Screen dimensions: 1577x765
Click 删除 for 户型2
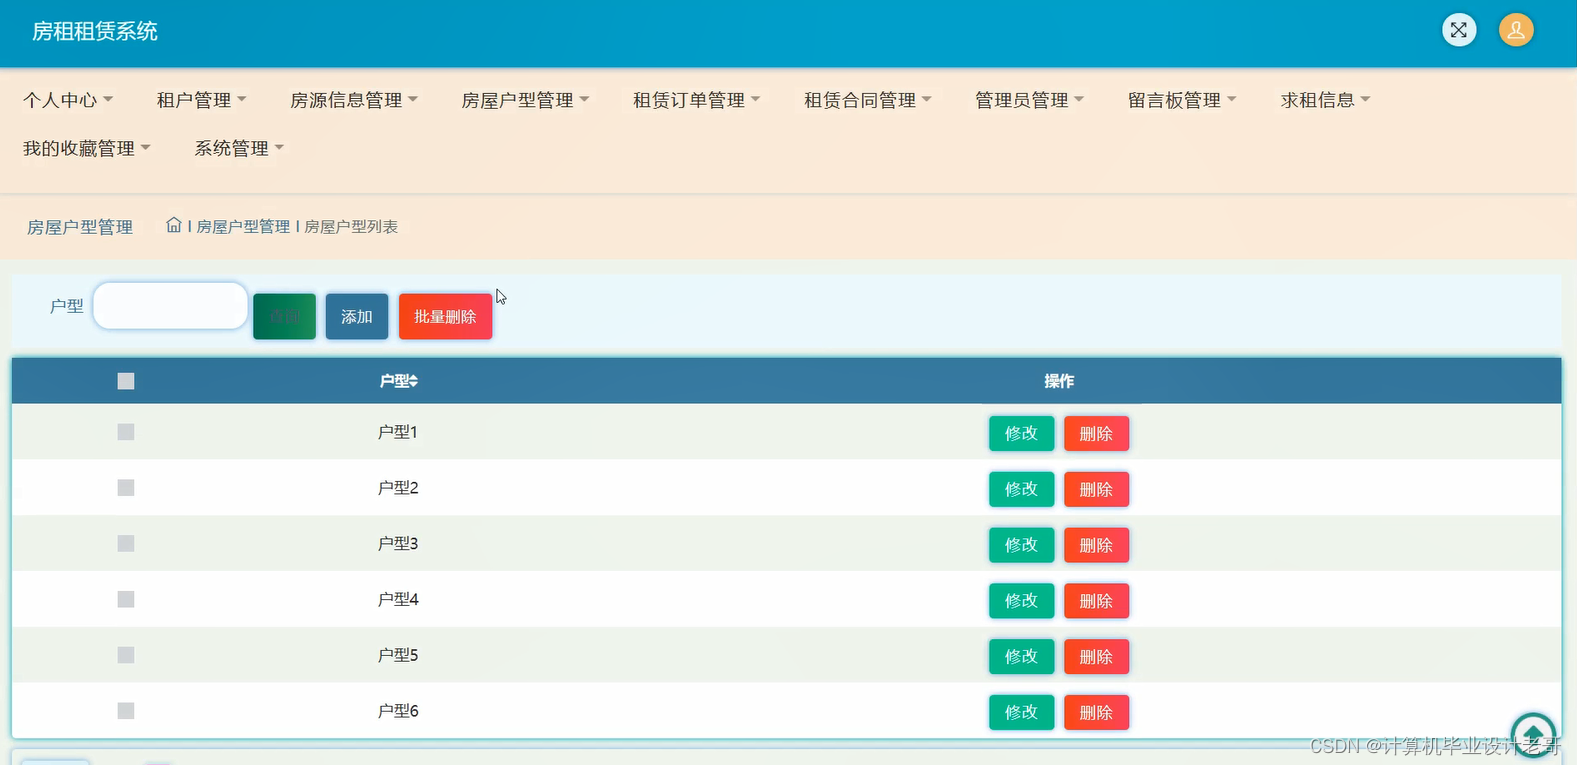click(x=1096, y=489)
